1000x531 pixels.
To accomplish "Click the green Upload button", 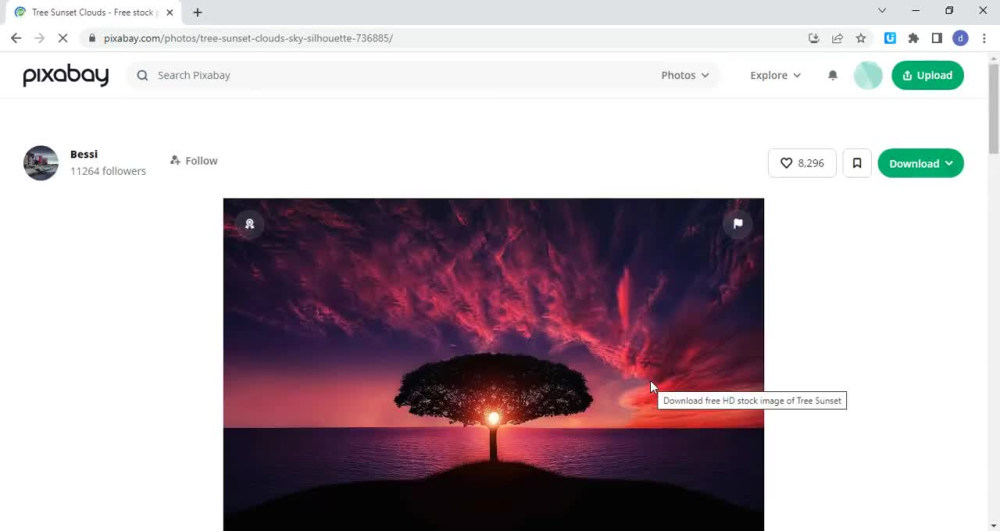I will coord(927,75).
